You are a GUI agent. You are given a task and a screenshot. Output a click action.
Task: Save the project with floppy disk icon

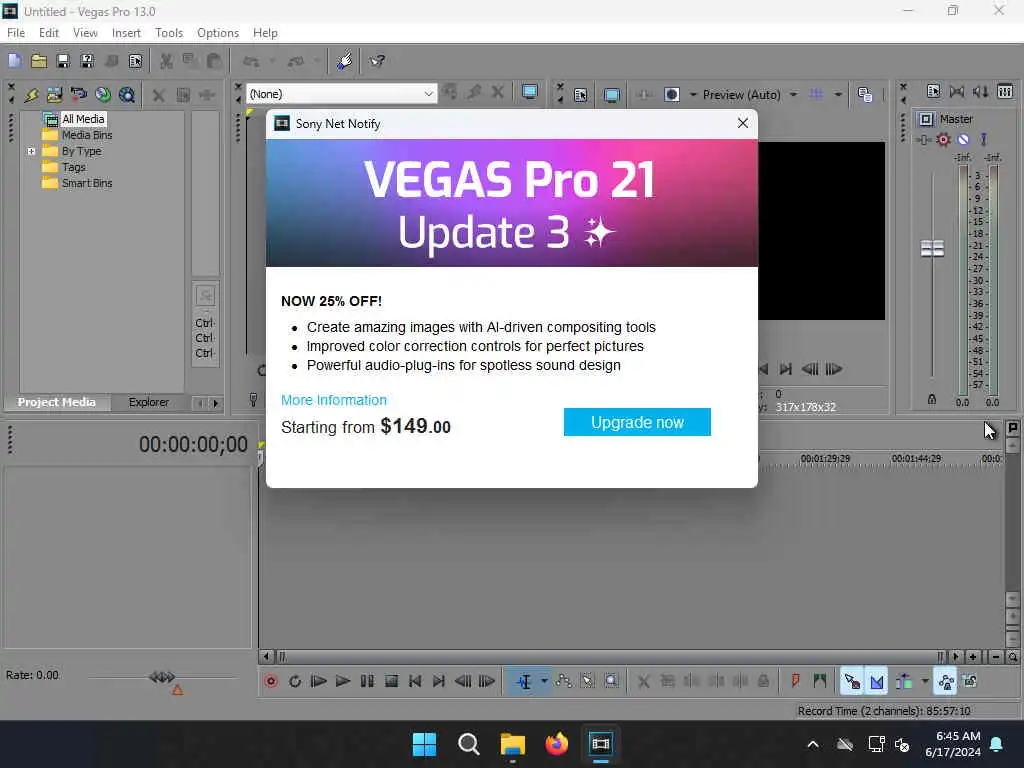click(63, 61)
